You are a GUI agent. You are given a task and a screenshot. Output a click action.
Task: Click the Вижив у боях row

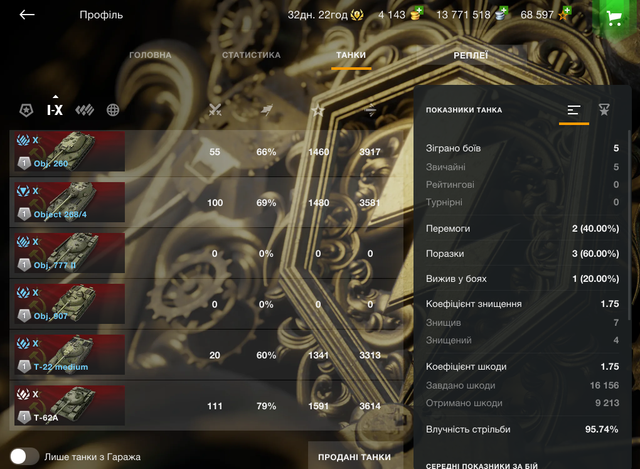pyautogui.click(x=522, y=279)
